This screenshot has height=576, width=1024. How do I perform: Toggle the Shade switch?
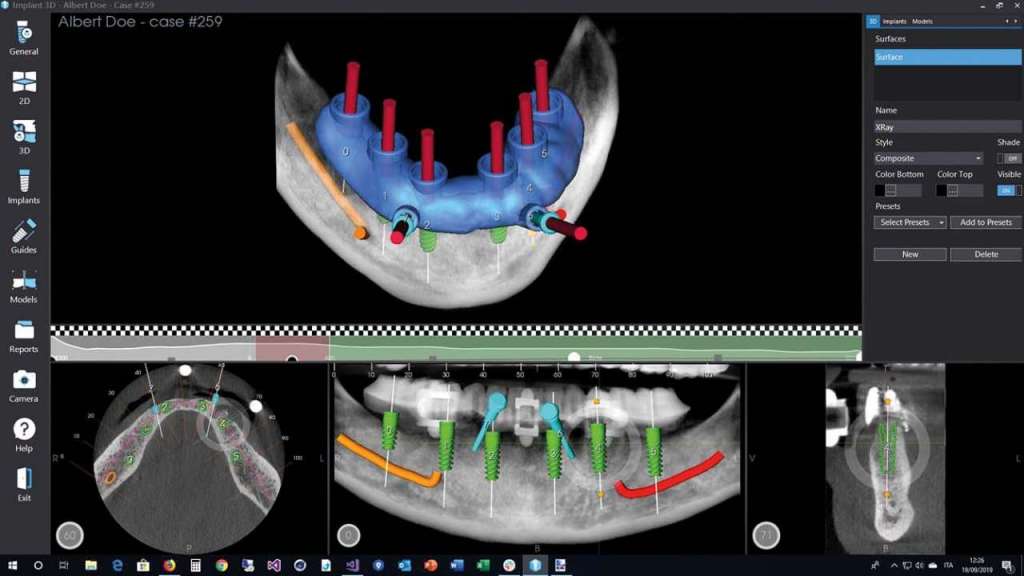coord(1010,158)
